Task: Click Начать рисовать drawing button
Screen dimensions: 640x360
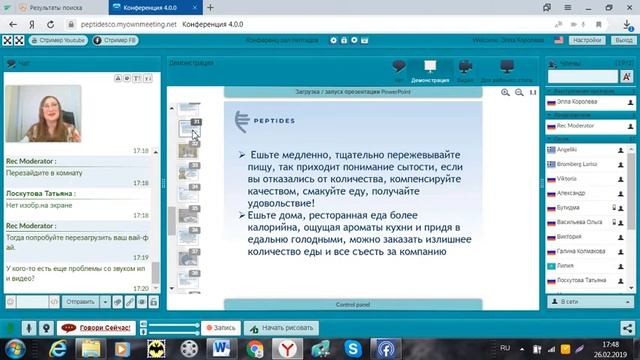Action: click(282, 328)
